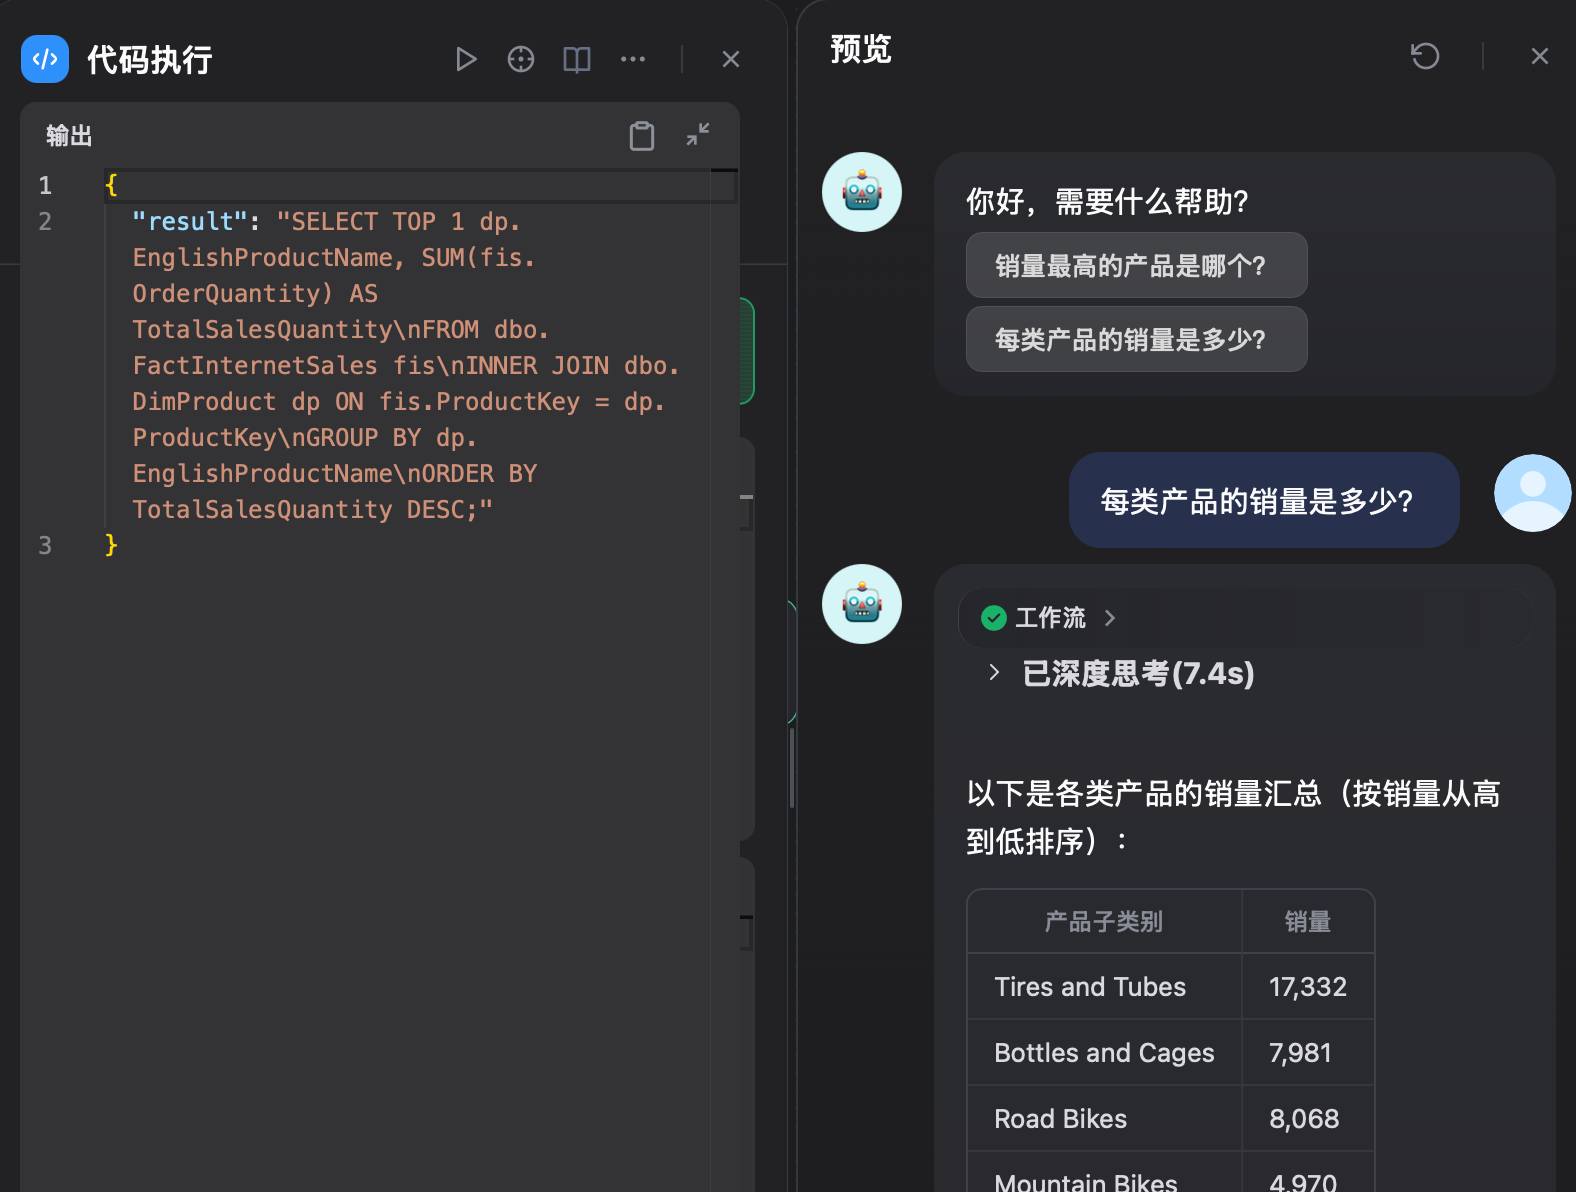Click the debug target icon in header
Screen dimensions: 1576x1192
tap(521, 59)
